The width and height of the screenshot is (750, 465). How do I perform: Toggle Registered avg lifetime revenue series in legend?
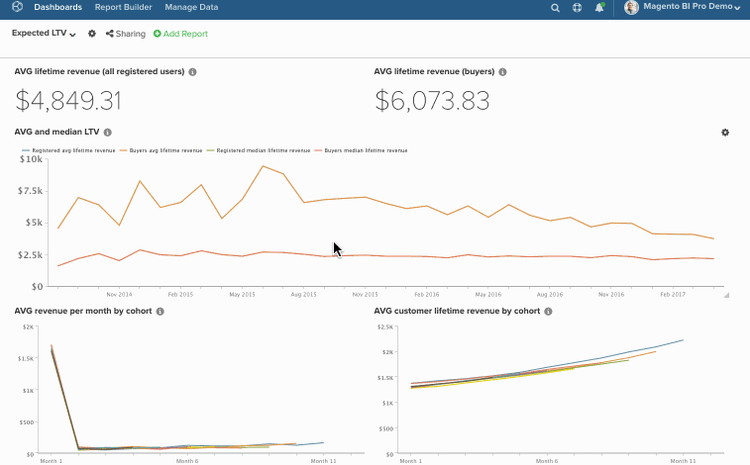70,150
